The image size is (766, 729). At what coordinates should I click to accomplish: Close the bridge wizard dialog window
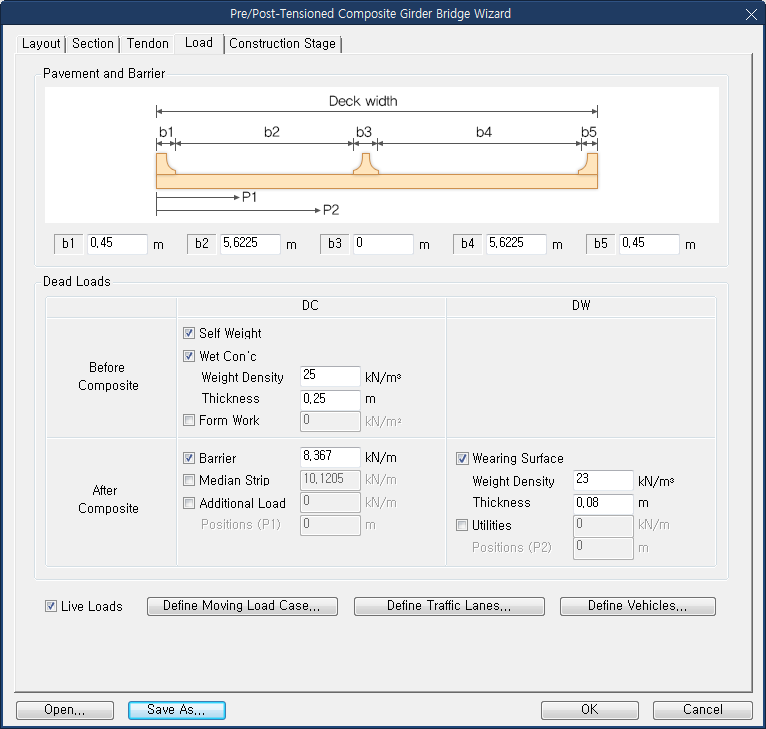tap(750, 14)
